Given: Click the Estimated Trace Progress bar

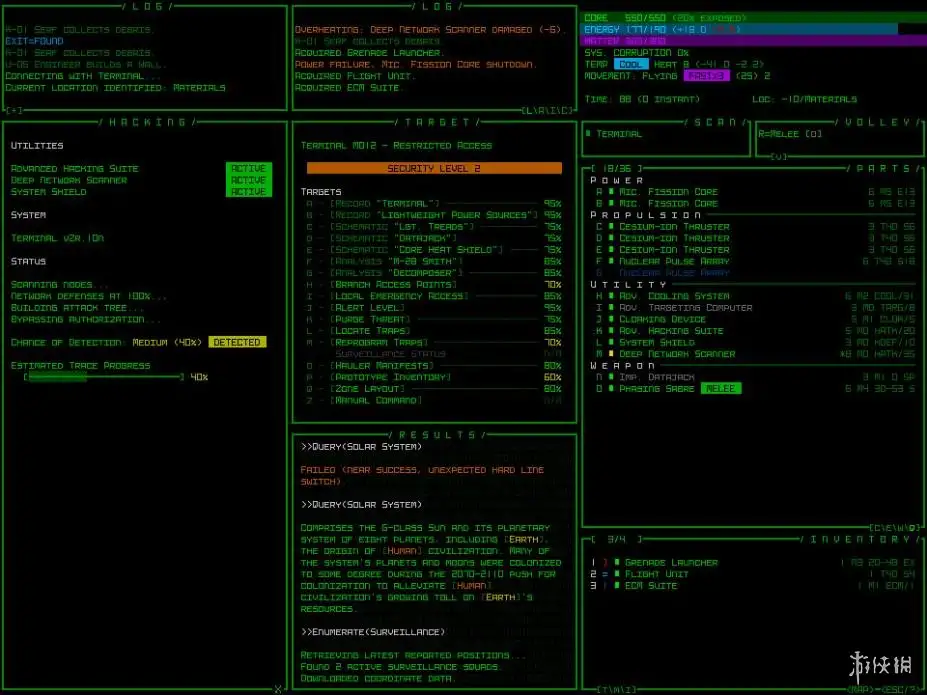Looking at the screenshot, I should click(104, 377).
